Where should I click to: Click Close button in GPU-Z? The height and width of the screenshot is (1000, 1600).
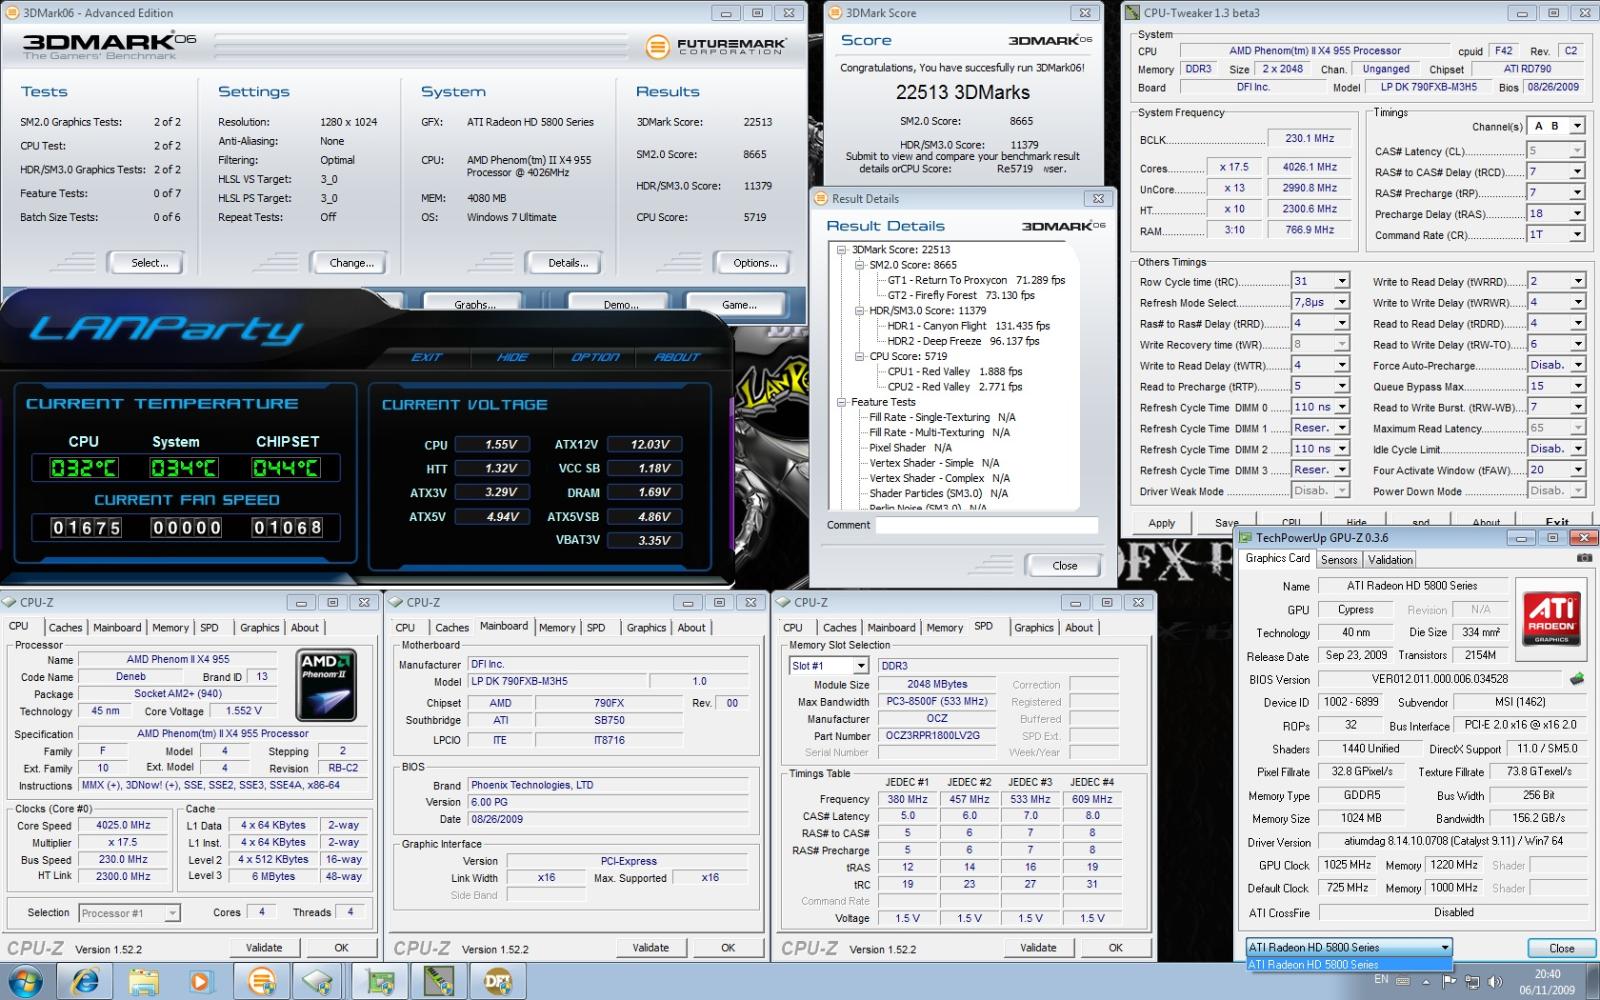pos(1562,948)
